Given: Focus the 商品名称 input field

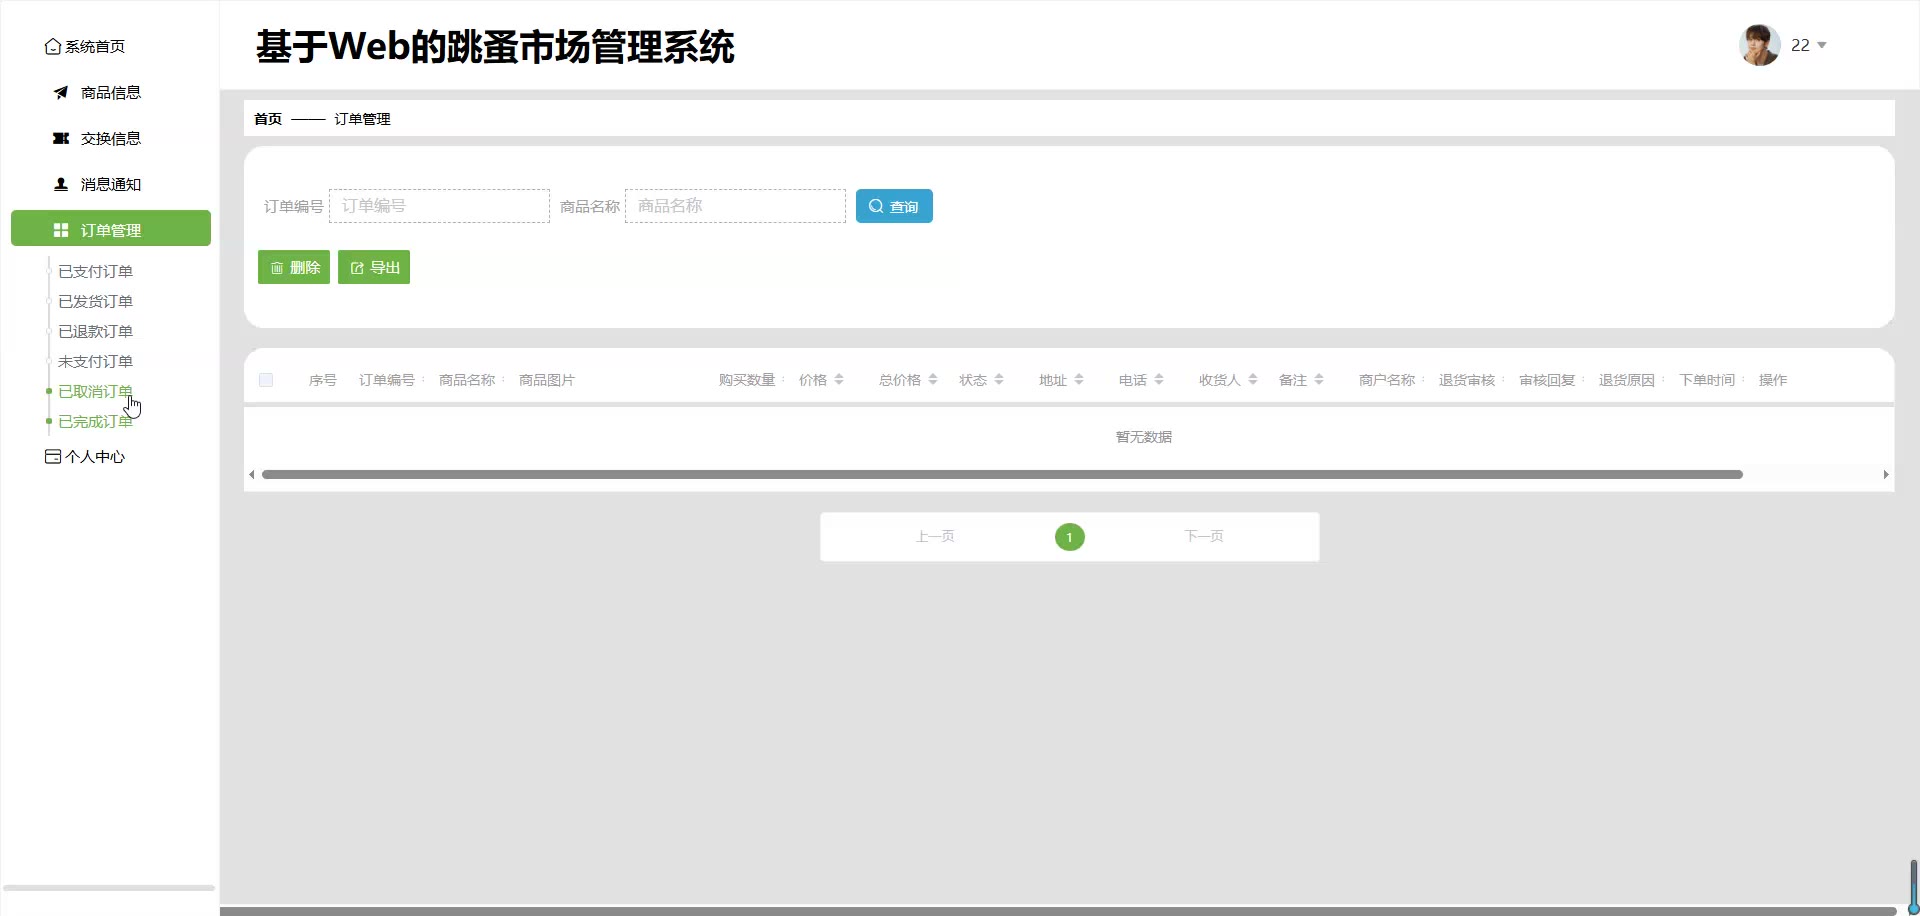Looking at the screenshot, I should 735,206.
